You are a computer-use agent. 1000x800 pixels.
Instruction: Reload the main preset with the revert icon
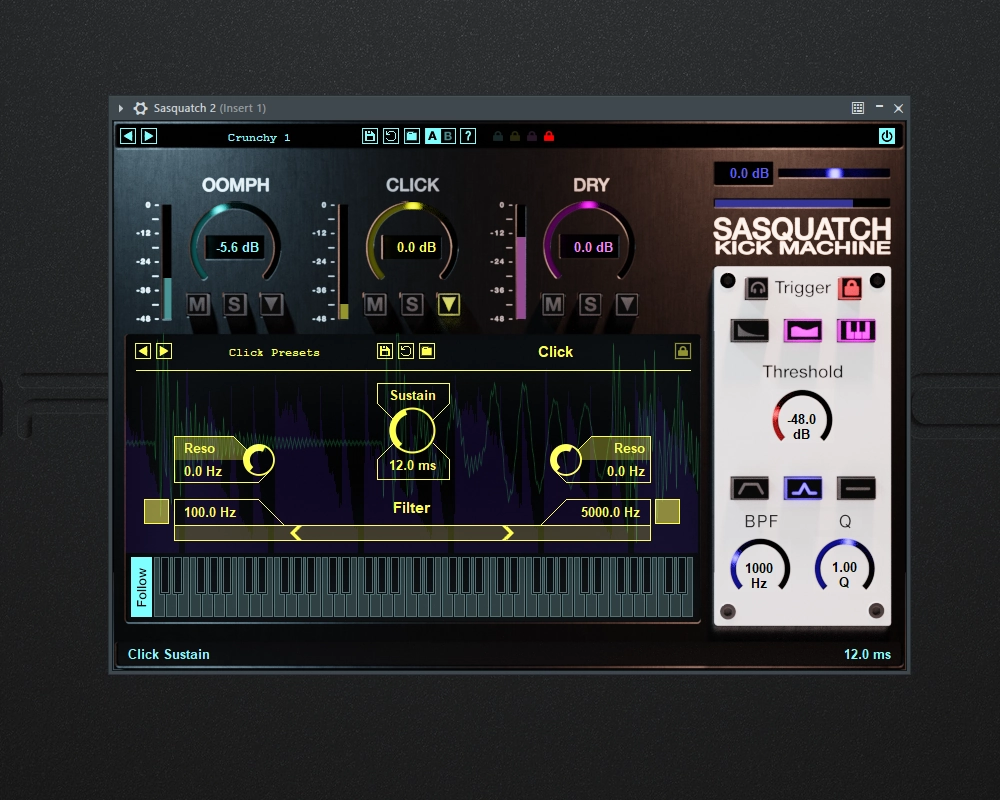point(391,136)
